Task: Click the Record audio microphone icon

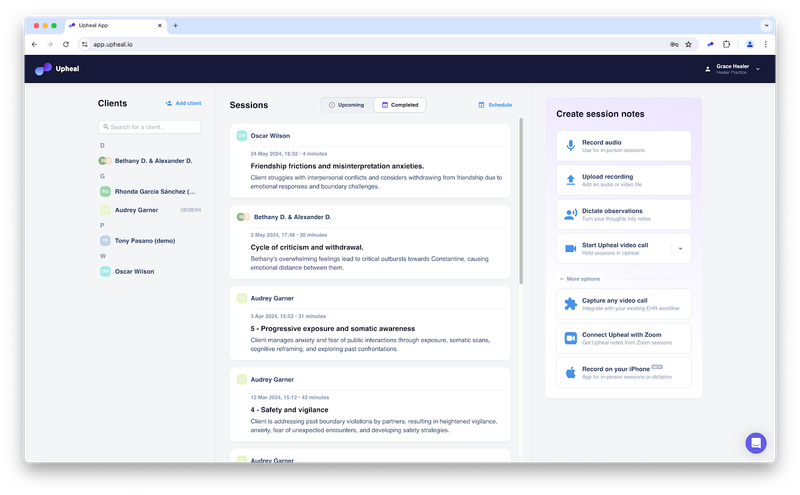Action: pos(570,146)
